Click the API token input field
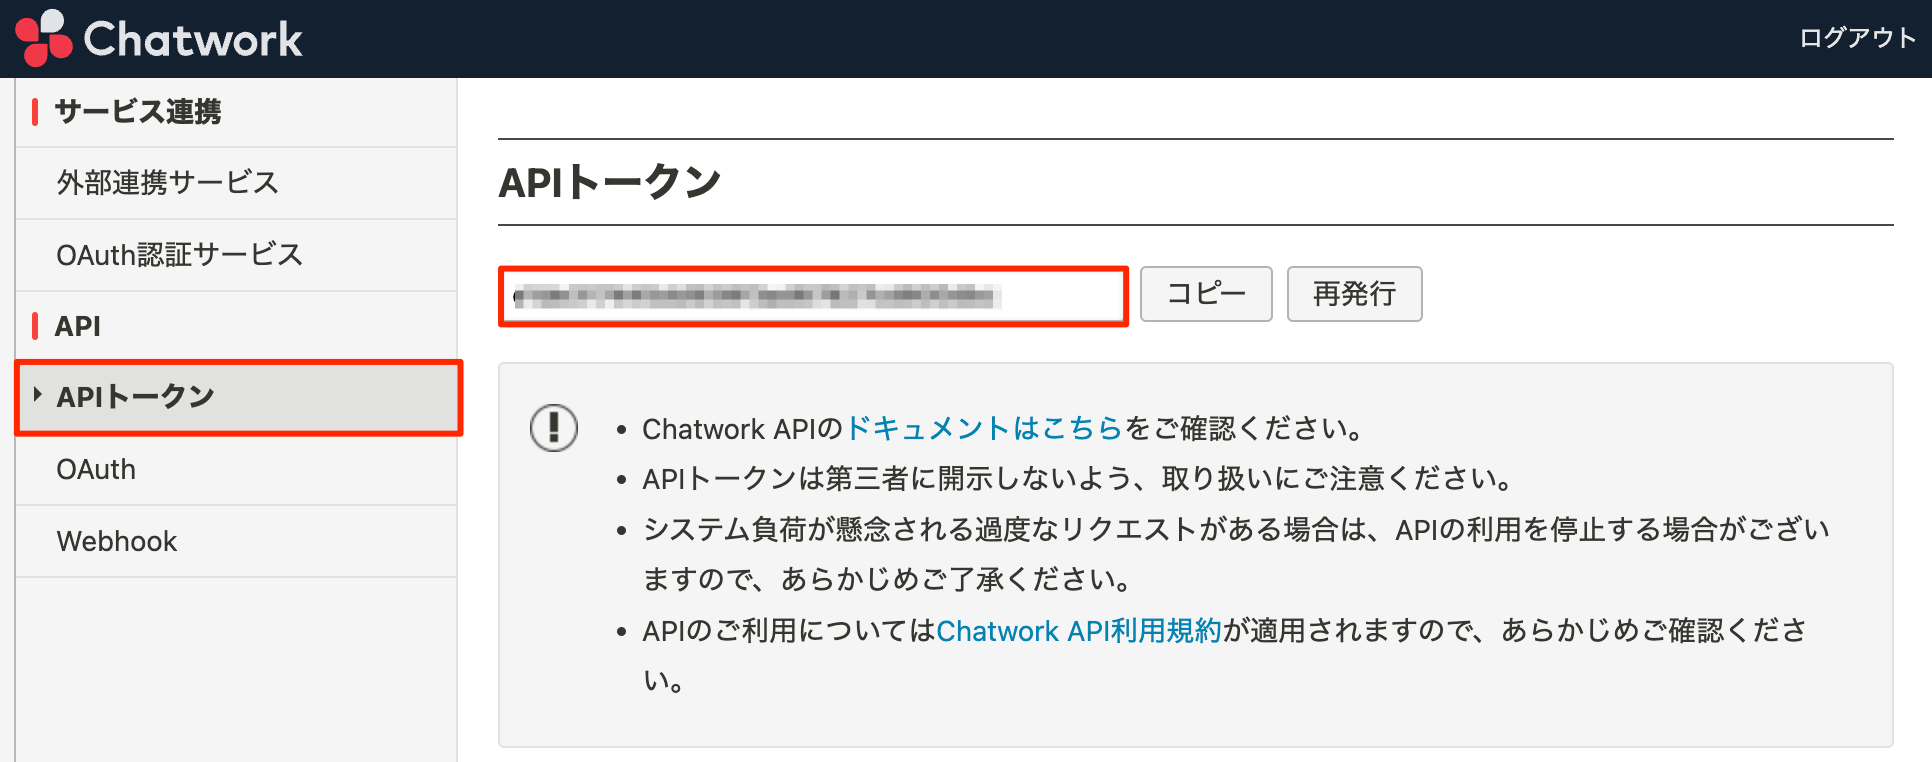The width and height of the screenshot is (1932, 762). tap(814, 296)
